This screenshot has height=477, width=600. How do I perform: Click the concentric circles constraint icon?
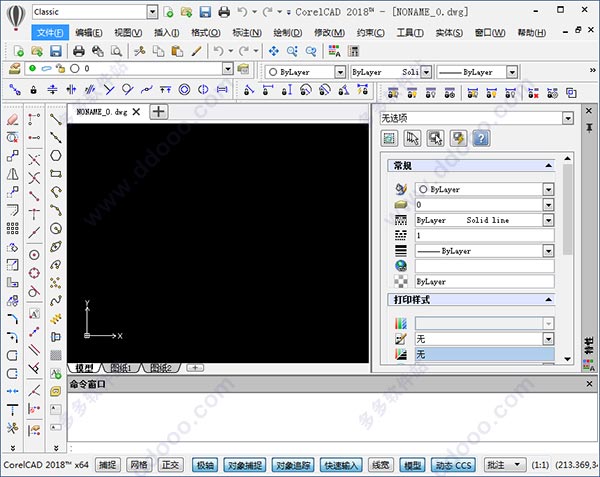pyautogui.click(x=184, y=90)
